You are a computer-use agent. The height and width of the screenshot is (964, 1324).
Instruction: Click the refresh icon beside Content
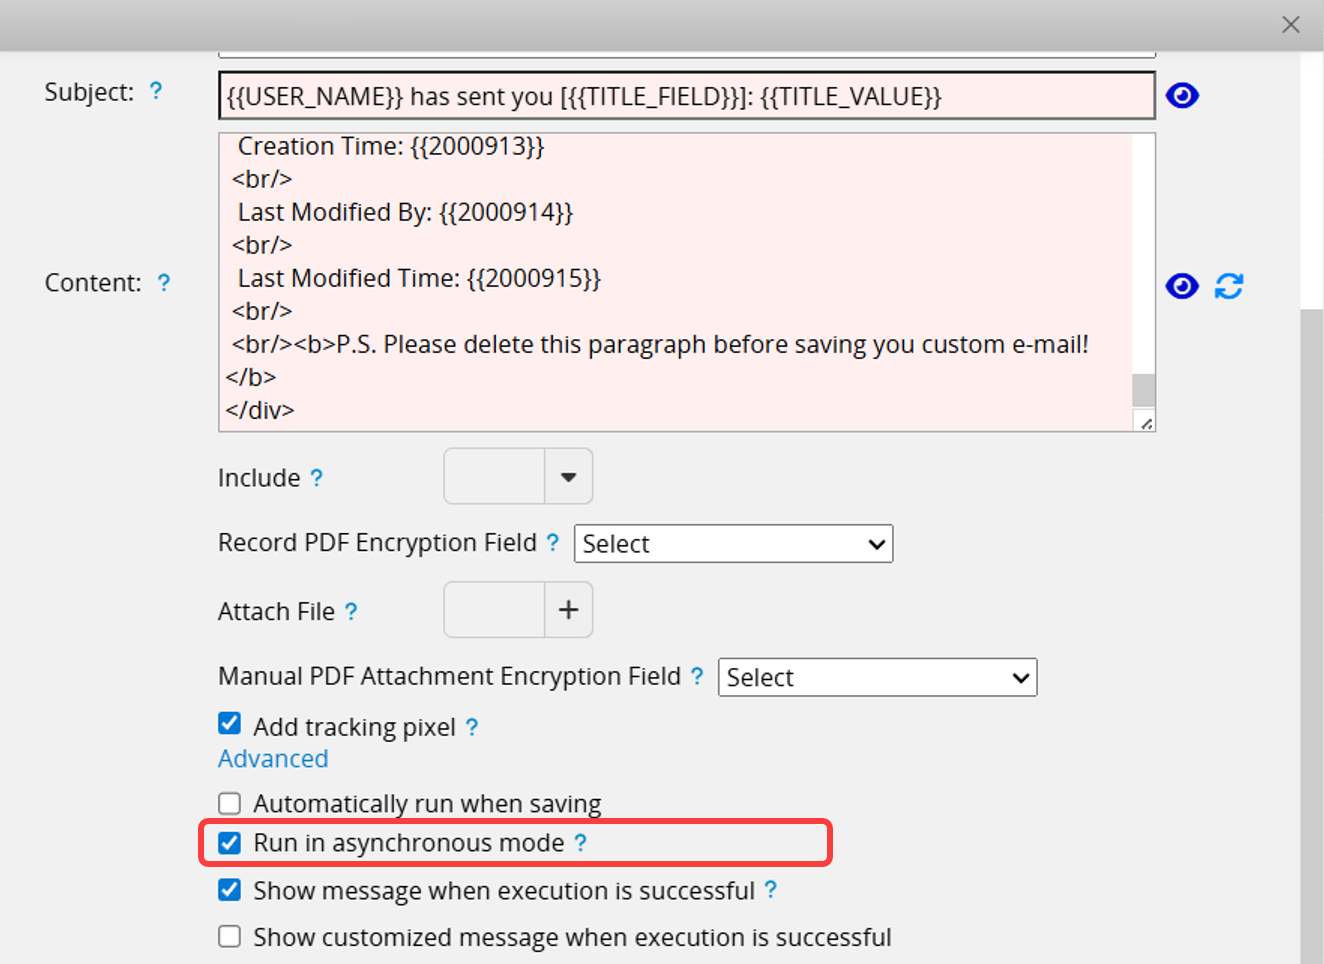(x=1229, y=286)
